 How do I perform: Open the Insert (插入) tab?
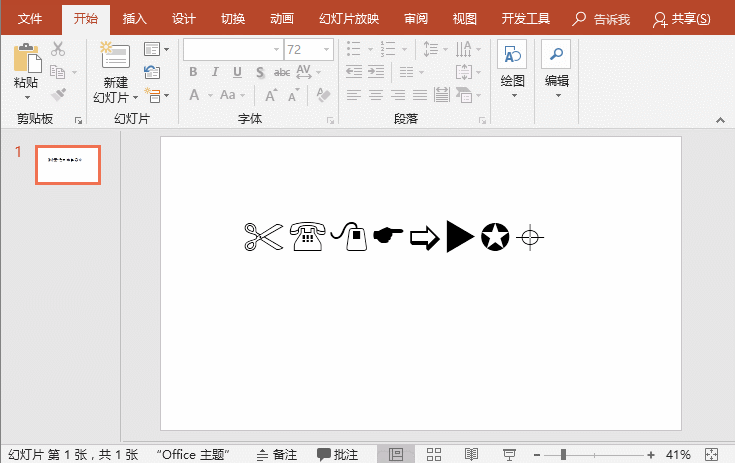pyautogui.click(x=134, y=19)
